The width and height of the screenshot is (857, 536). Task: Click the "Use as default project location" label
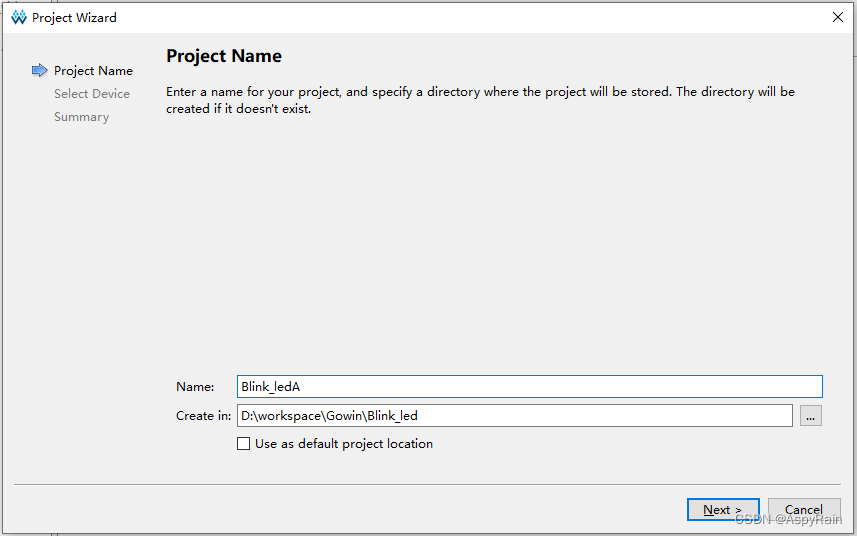pos(344,444)
